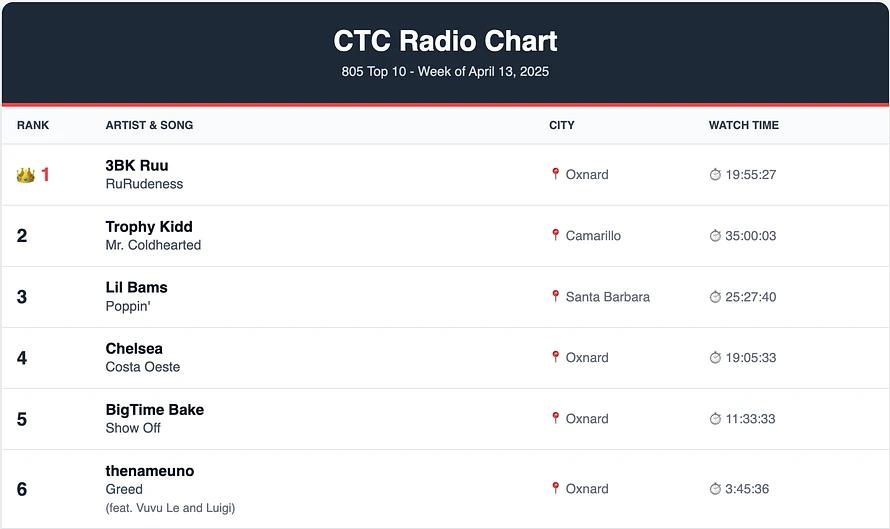This screenshot has width=890, height=529.
Task: Click the stopwatch icon beside 3:45:36
Action: coord(715,489)
